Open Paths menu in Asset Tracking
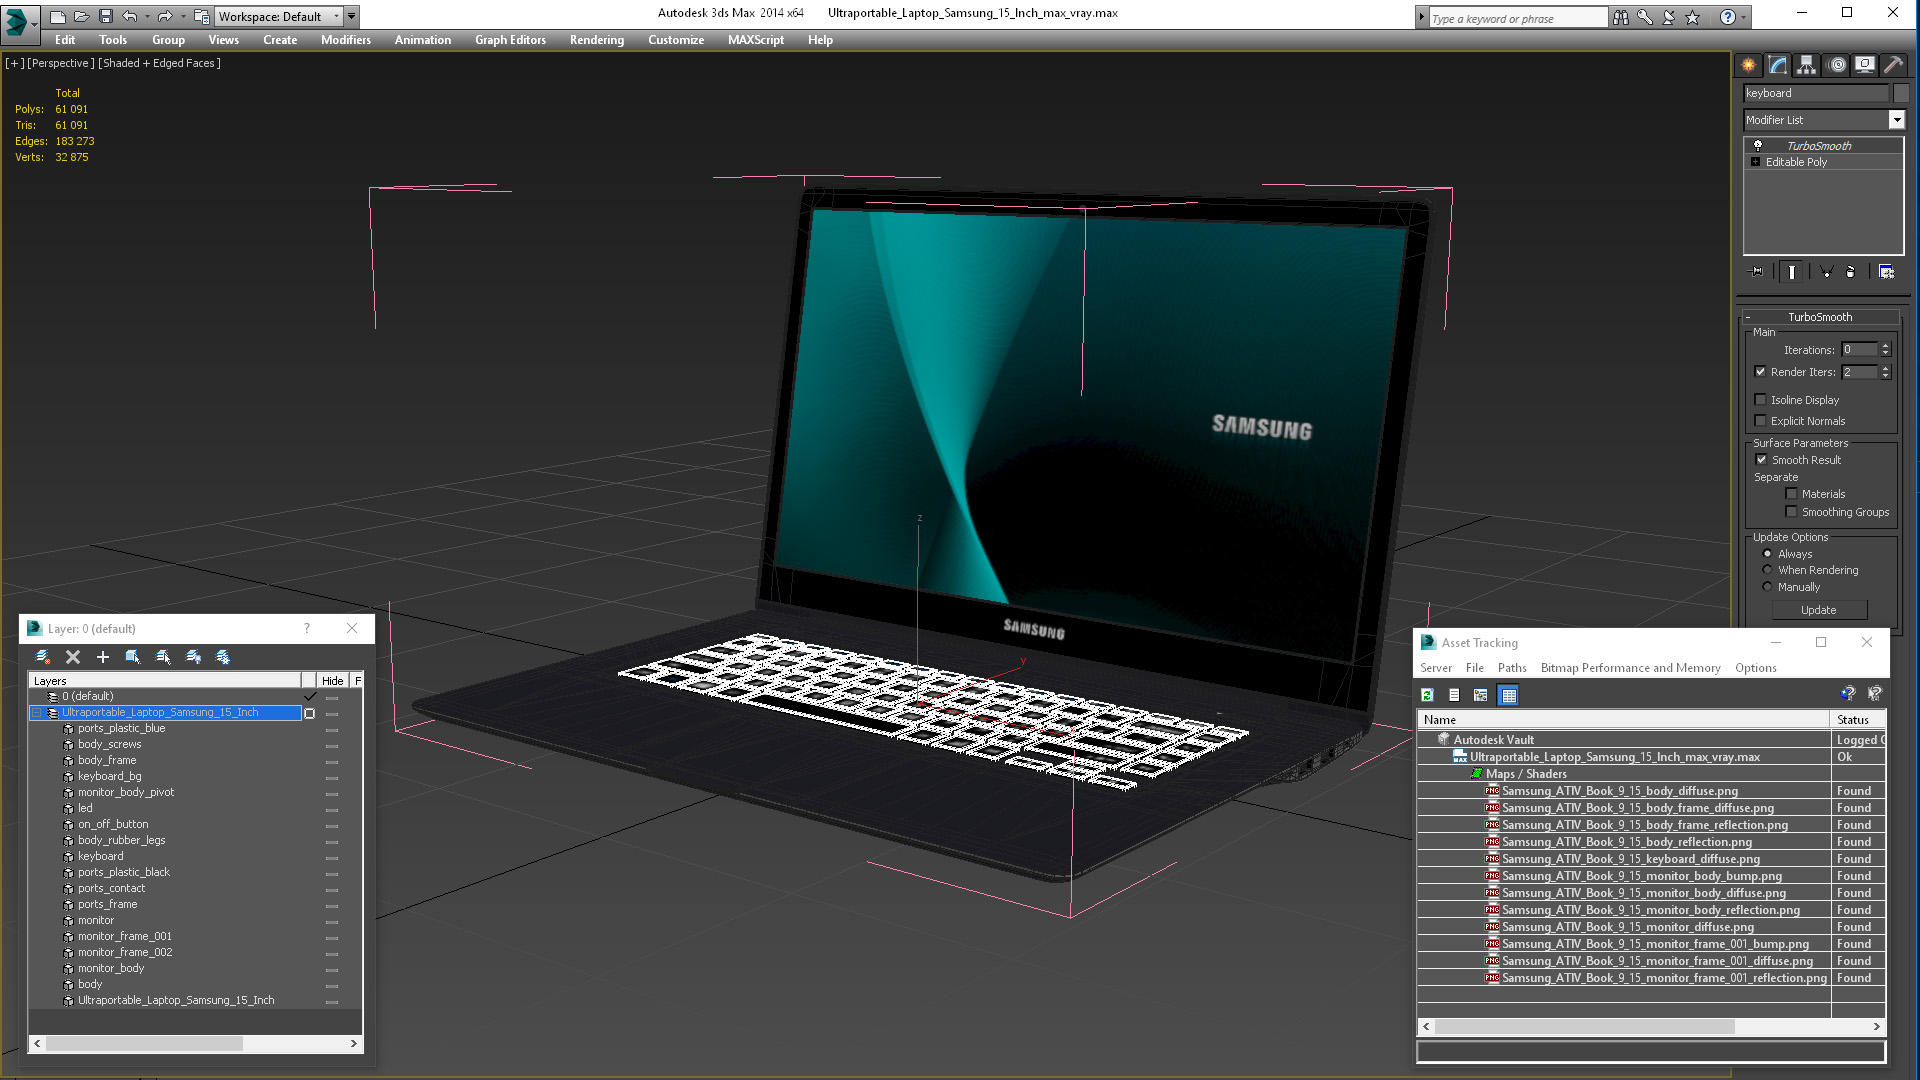 coord(1512,668)
